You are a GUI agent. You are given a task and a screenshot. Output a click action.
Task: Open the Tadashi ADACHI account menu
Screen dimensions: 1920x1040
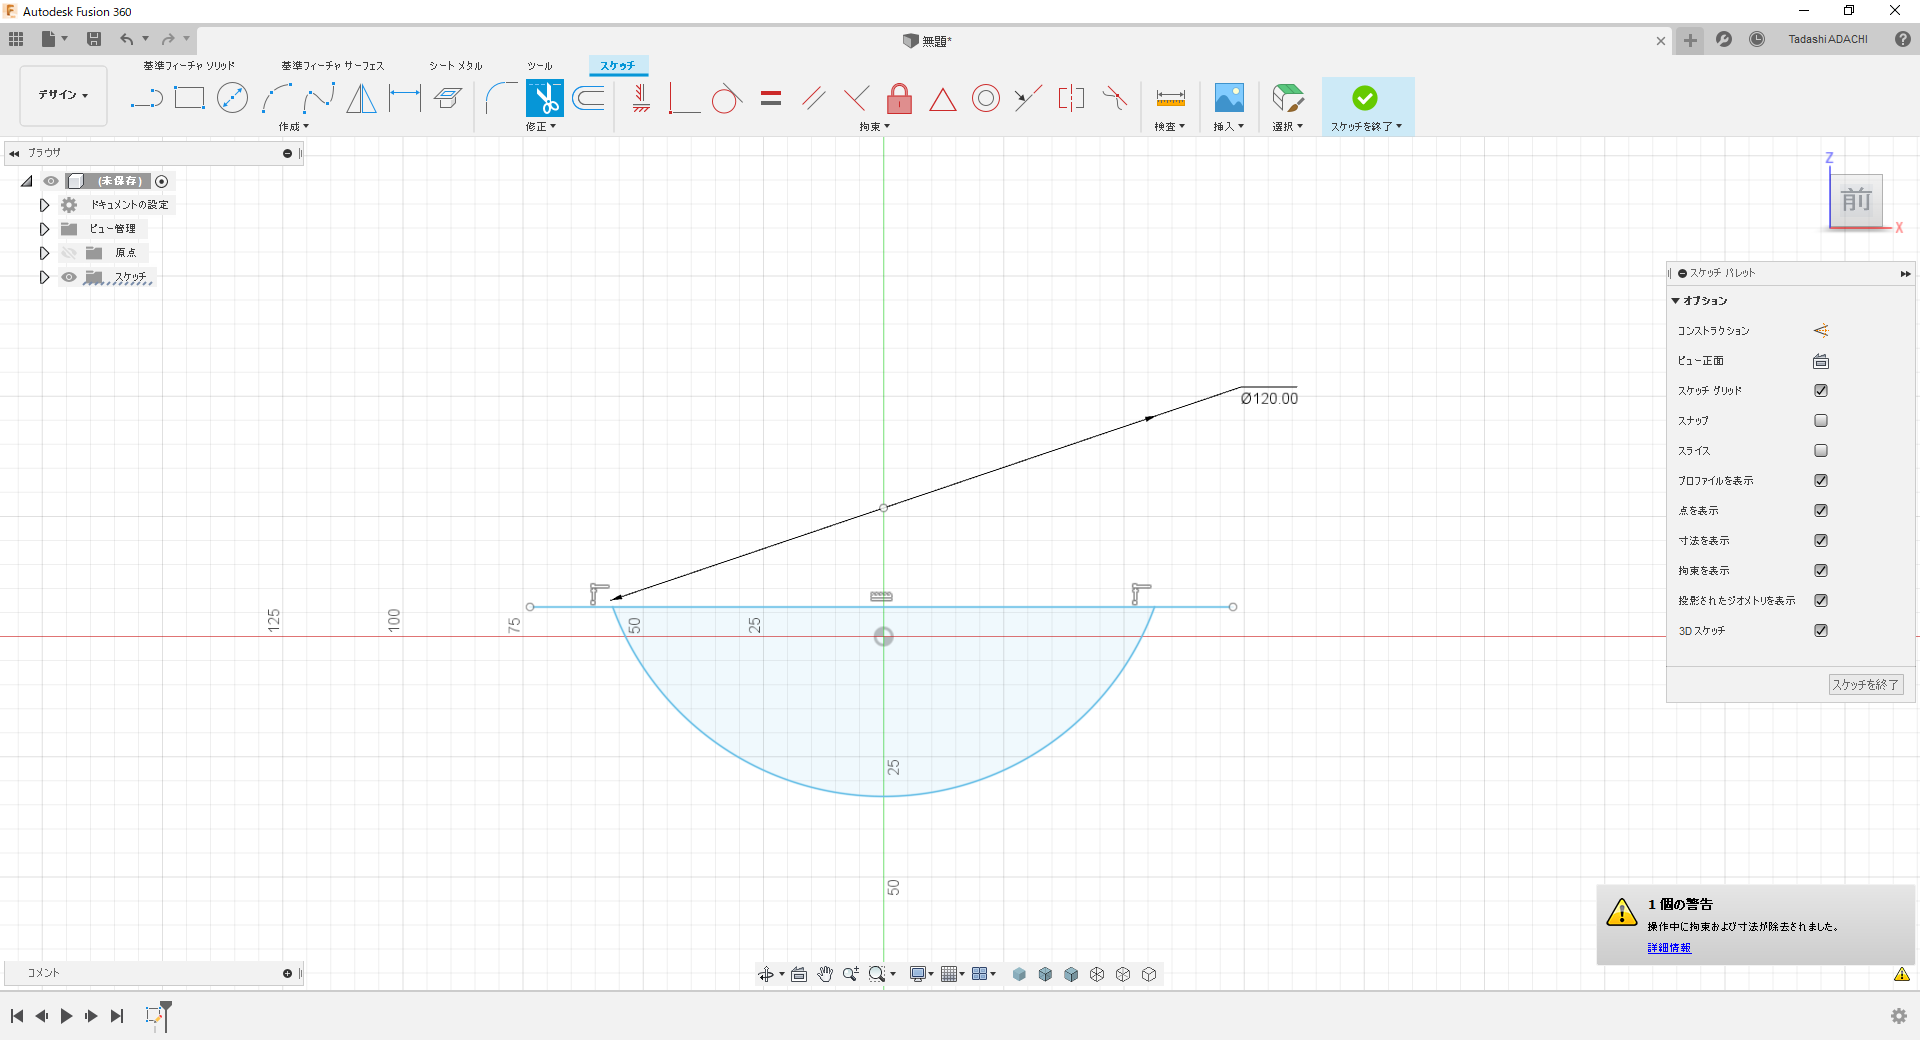pos(1828,39)
